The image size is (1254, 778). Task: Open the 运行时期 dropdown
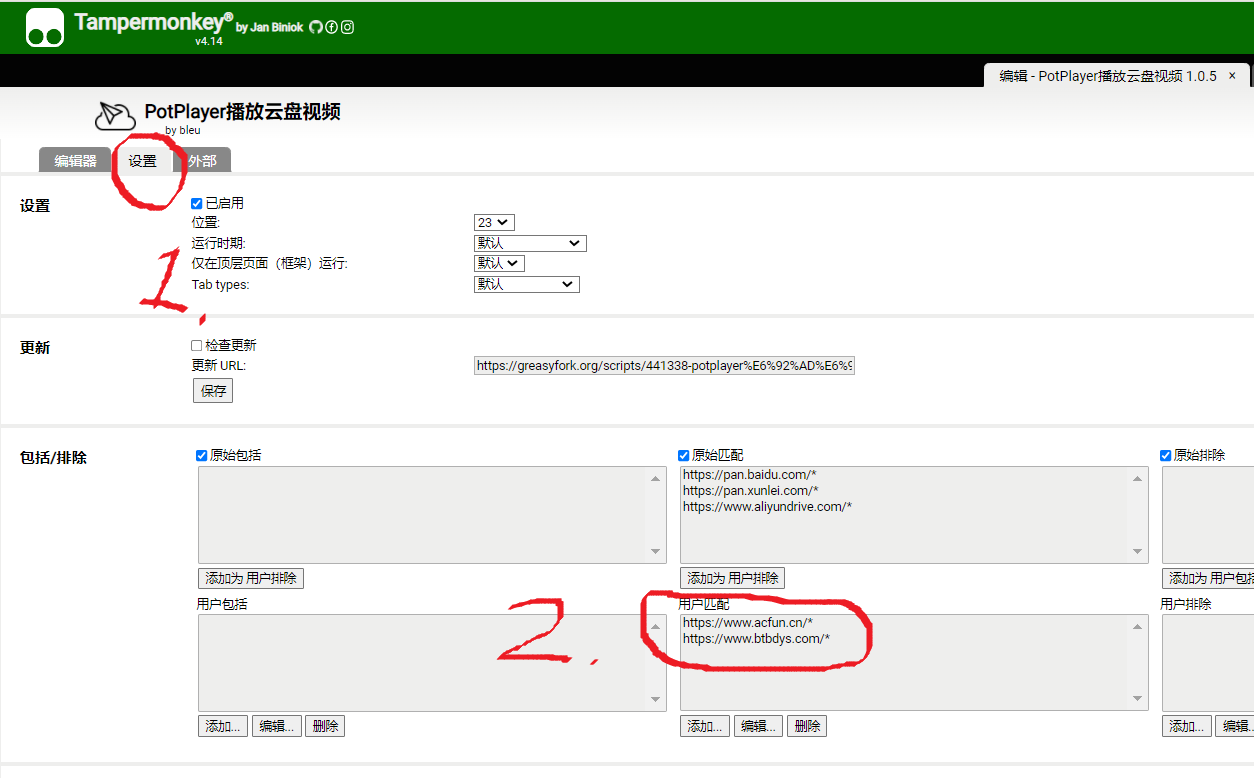click(x=530, y=243)
